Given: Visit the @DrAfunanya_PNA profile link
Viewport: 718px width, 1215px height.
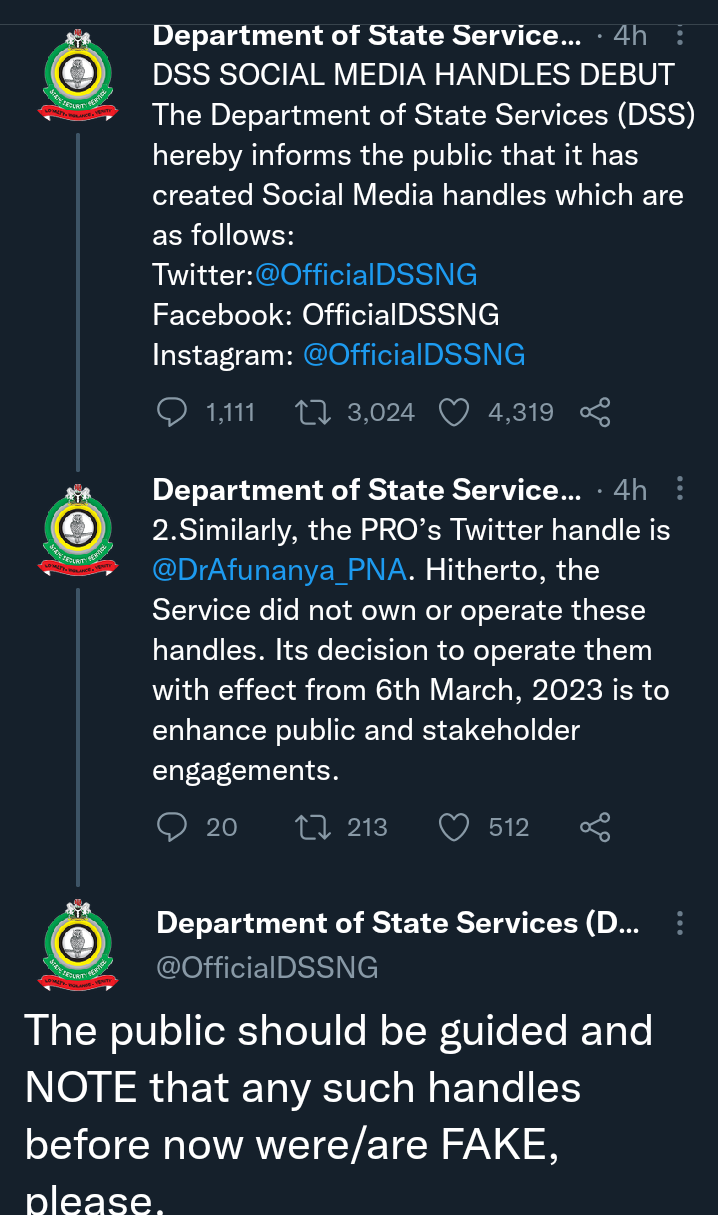Looking at the screenshot, I should click(x=280, y=570).
